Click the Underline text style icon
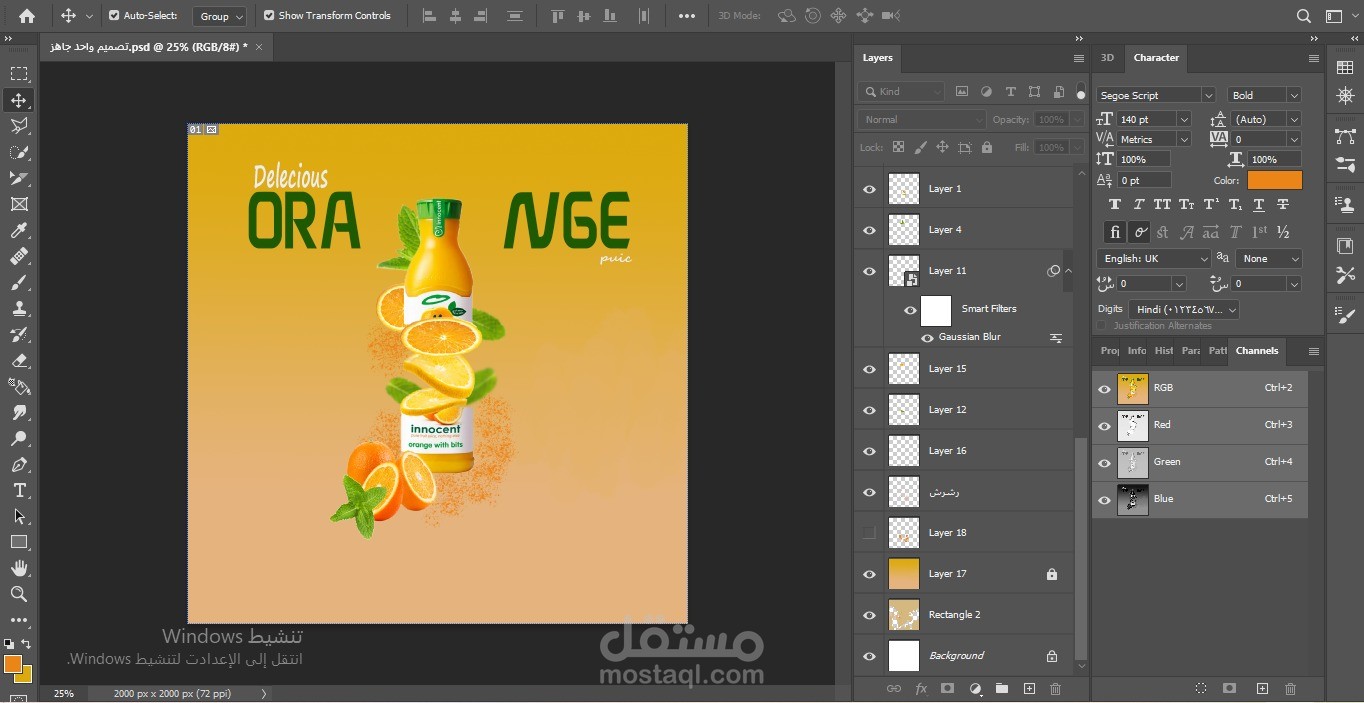Screen dimensions: 1364x703 pyautogui.click(x=1258, y=204)
